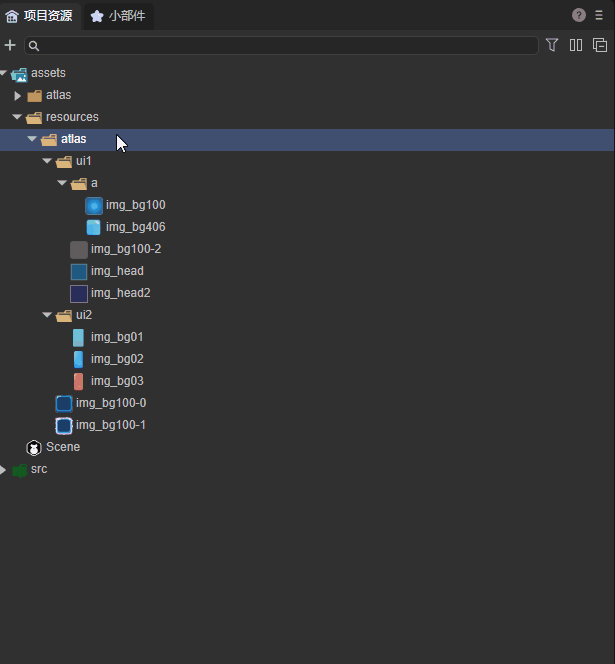615x664 pixels.
Task: Click the collapse-all icon at top right
Action: (x=600, y=45)
